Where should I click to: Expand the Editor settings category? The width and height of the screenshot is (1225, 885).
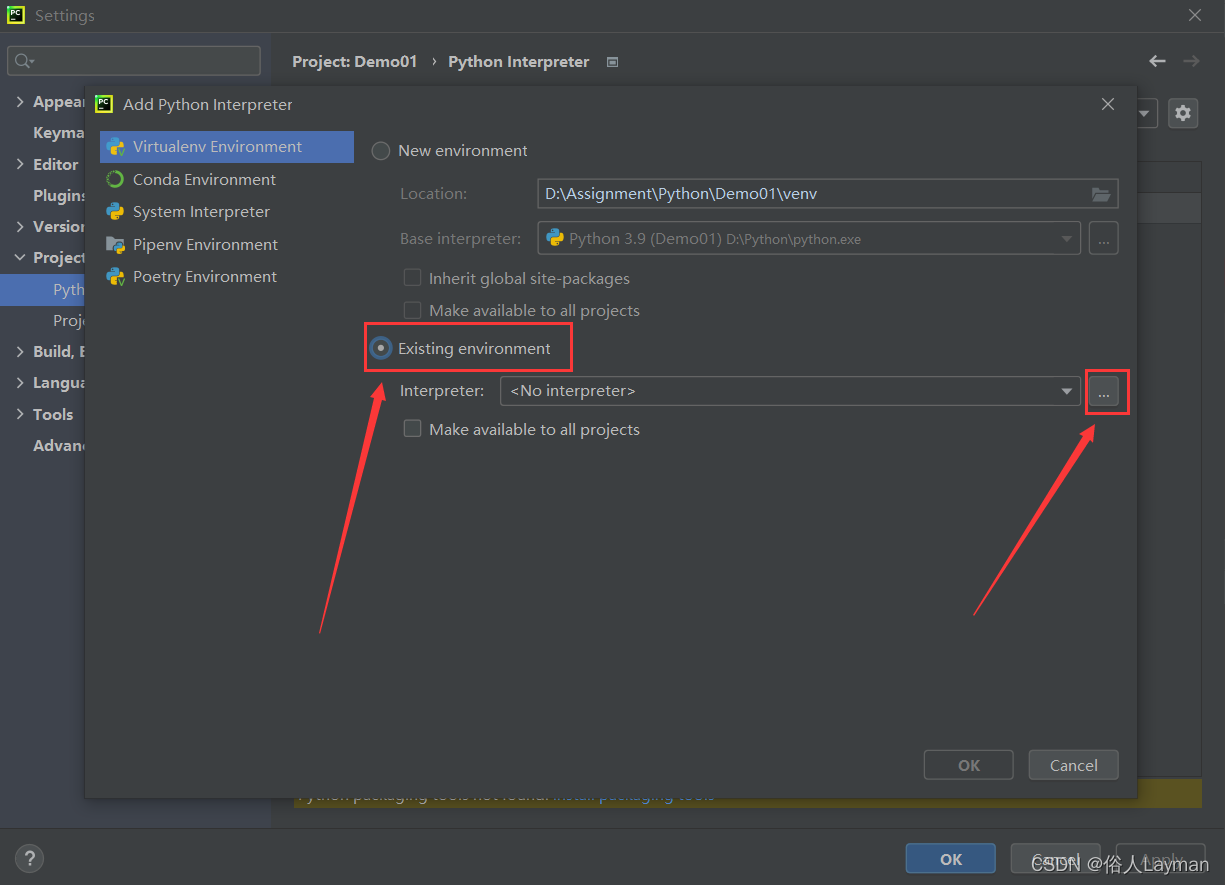pos(20,164)
